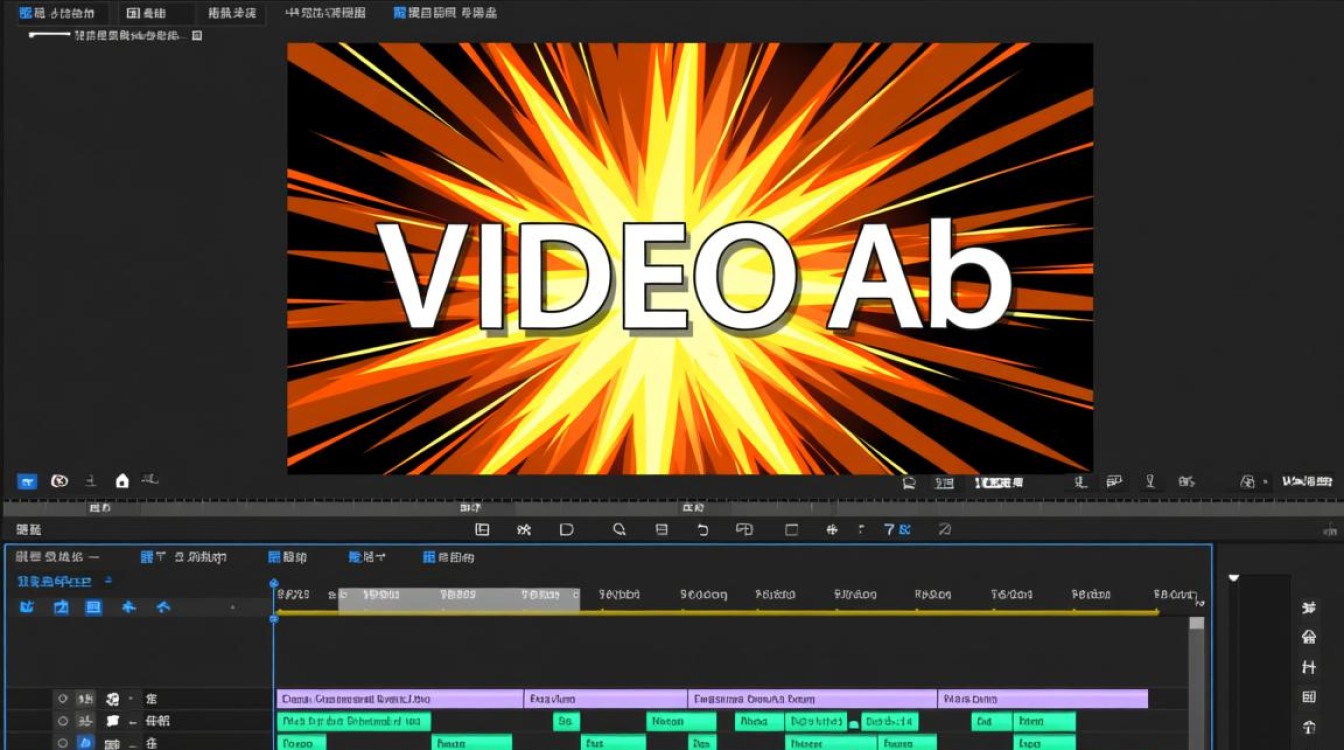Select the last purple clip on the top track
Screen dimensions: 1344x750
click(x=1043, y=699)
